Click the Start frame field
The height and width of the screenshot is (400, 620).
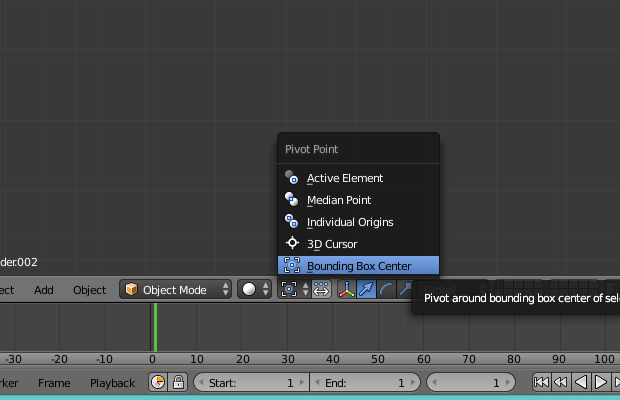coord(252,383)
